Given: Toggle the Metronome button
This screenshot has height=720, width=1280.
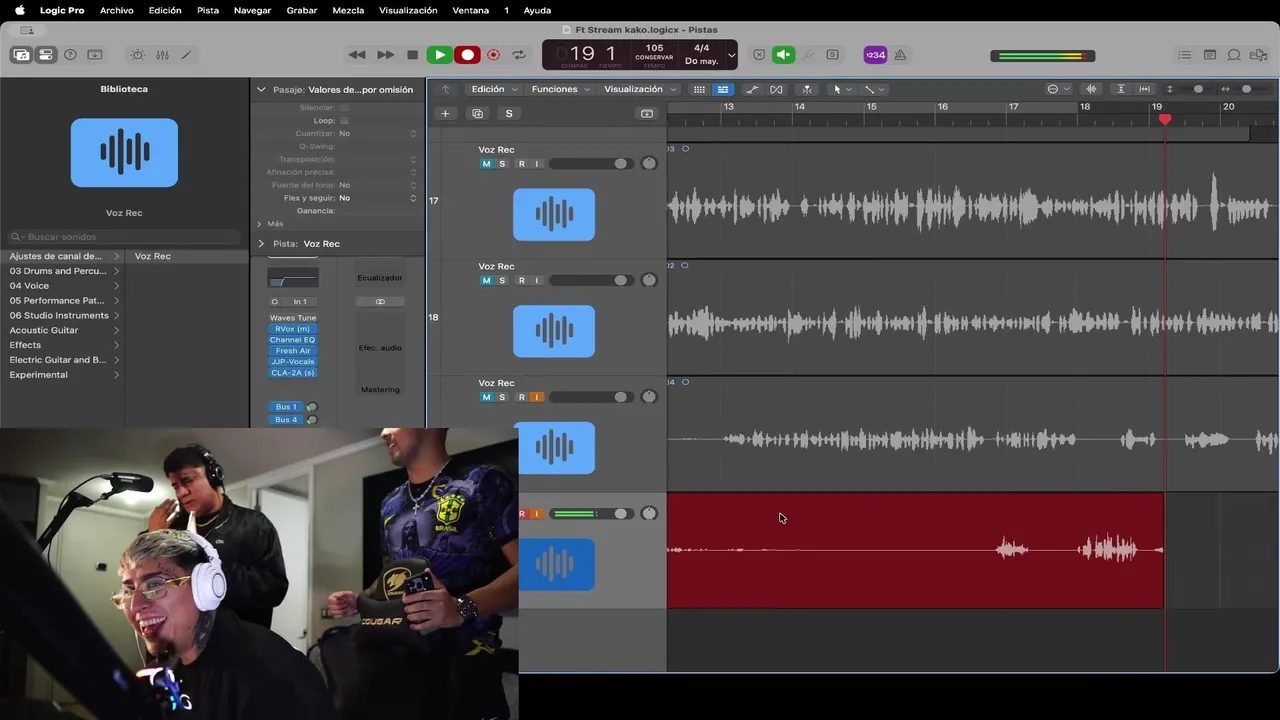Looking at the screenshot, I should (900, 55).
